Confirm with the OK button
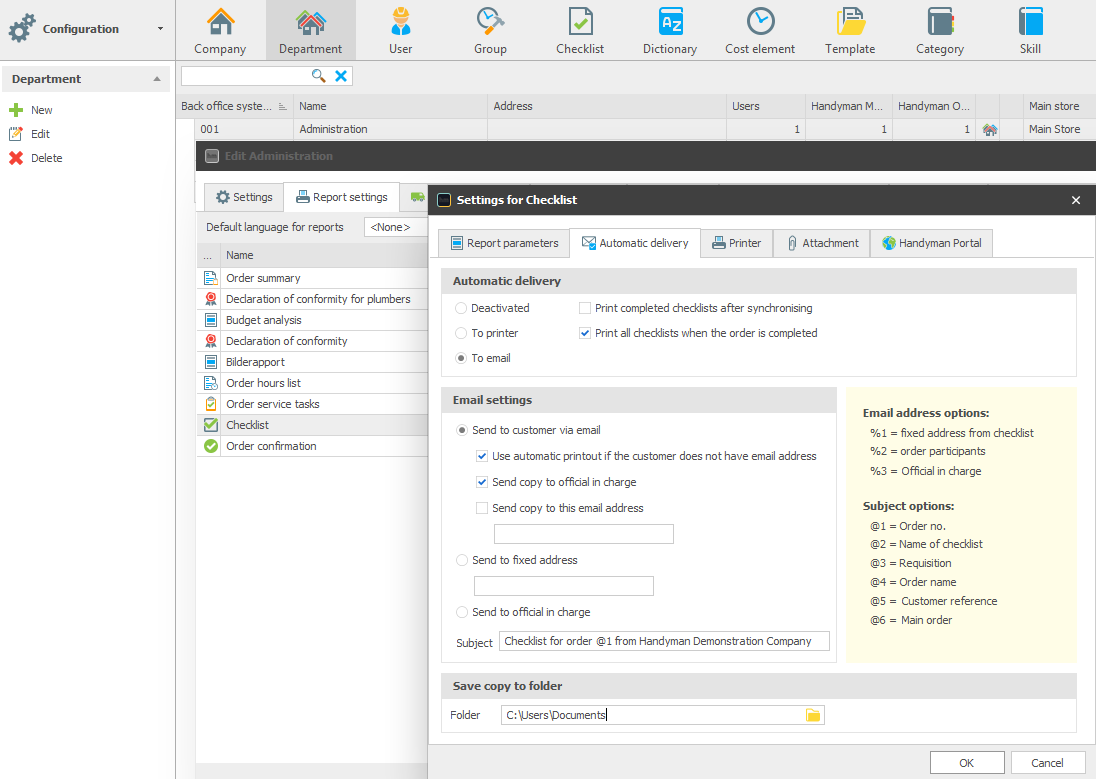The height and width of the screenshot is (779, 1096). coord(967,763)
